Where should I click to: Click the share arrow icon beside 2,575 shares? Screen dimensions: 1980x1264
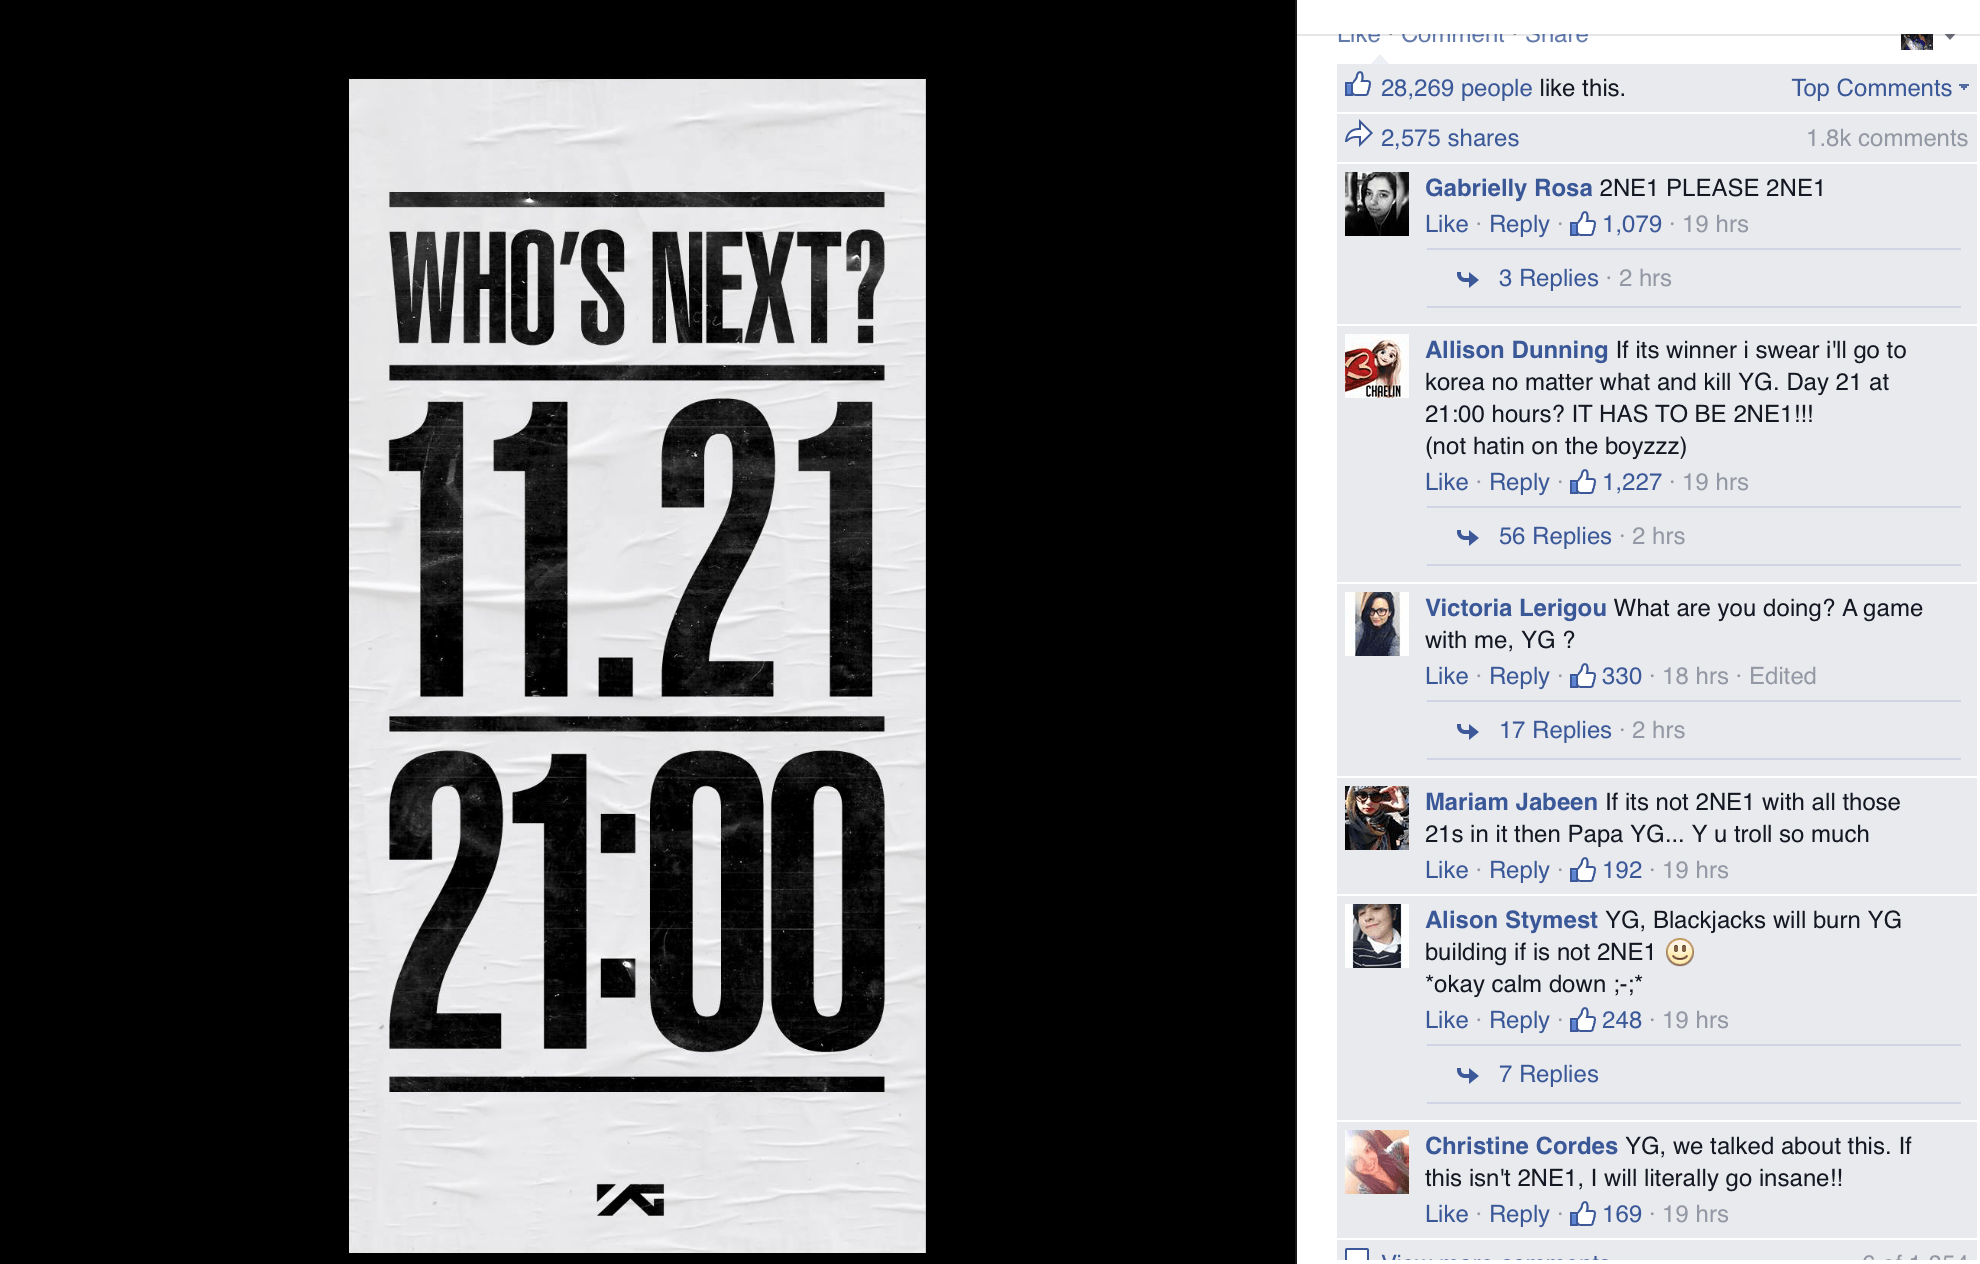(1358, 134)
